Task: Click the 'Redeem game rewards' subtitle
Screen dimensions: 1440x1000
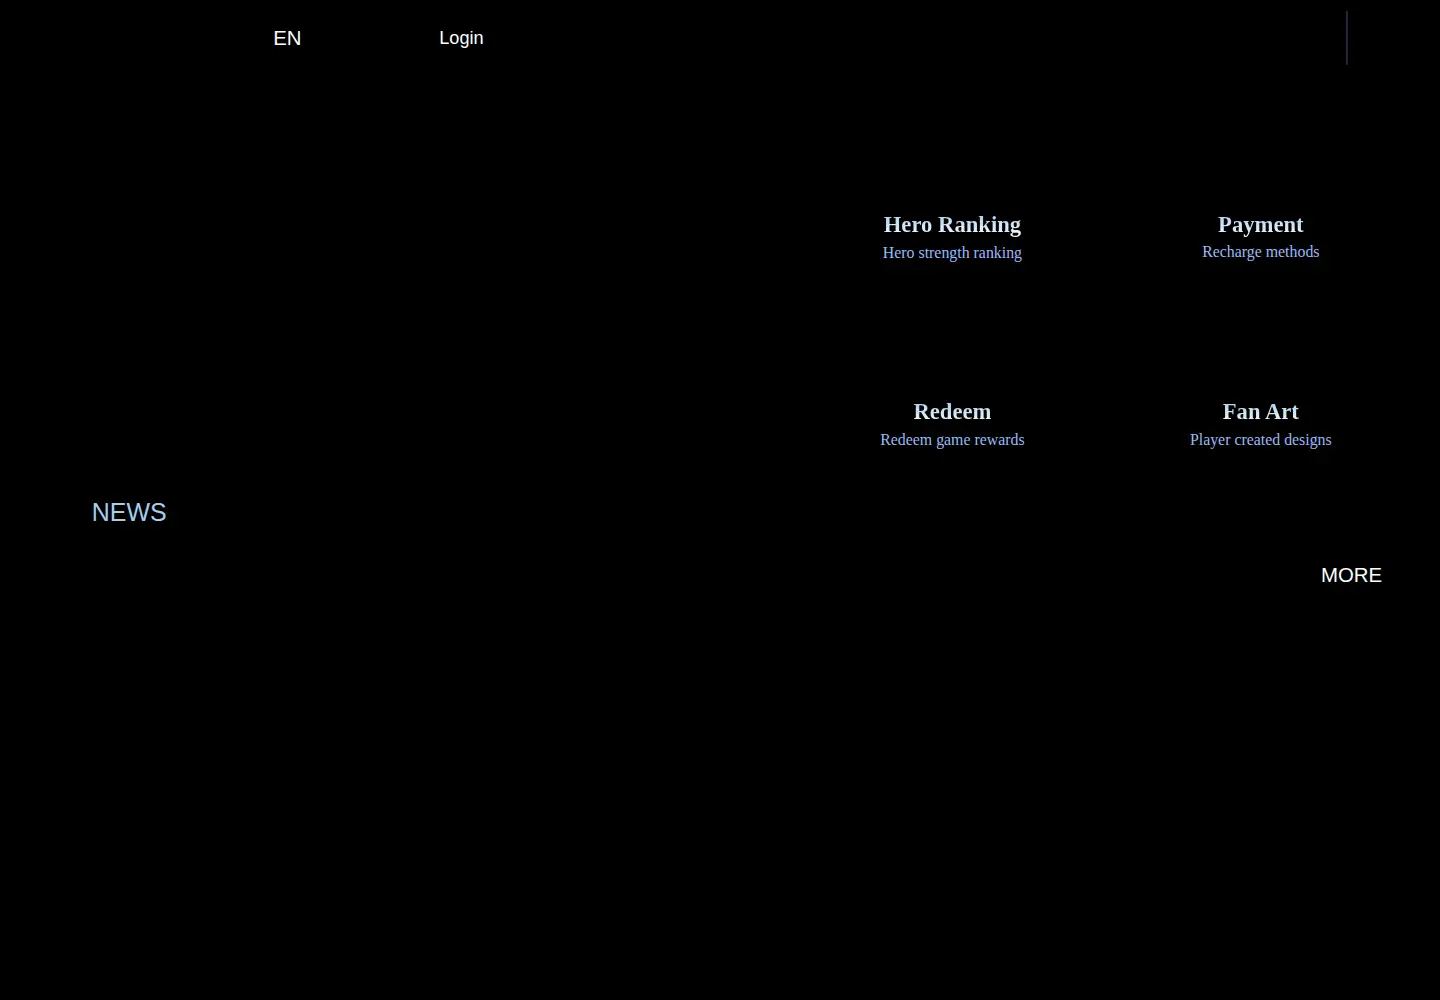Action: 952,440
